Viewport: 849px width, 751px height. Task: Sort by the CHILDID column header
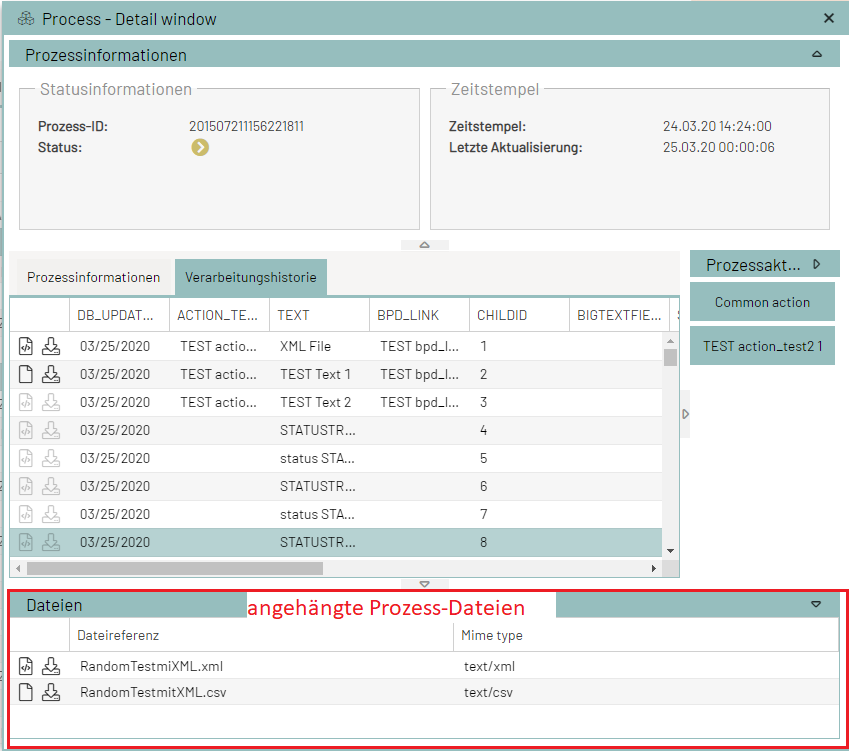(518, 315)
